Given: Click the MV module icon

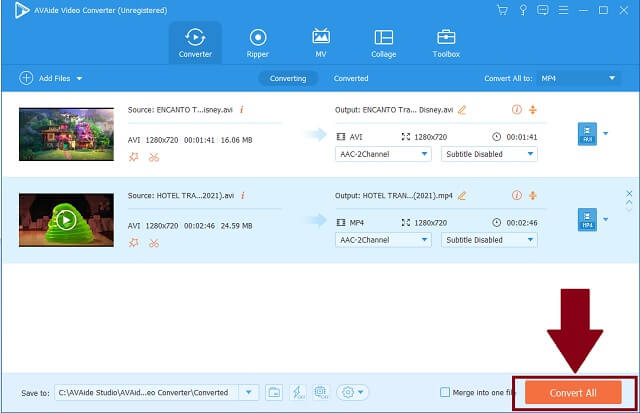Looking at the screenshot, I should tap(321, 42).
